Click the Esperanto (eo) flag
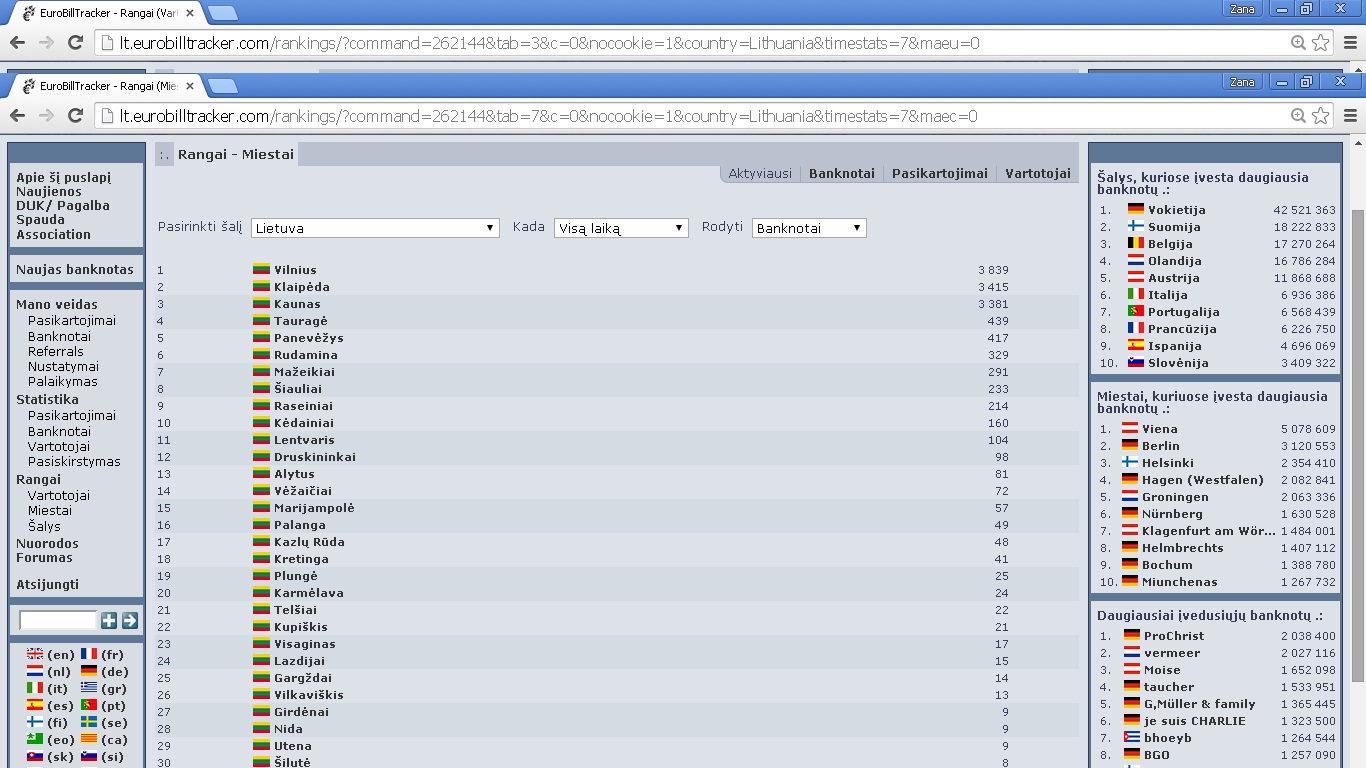Viewport: 1366px width, 768px height. point(35,740)
